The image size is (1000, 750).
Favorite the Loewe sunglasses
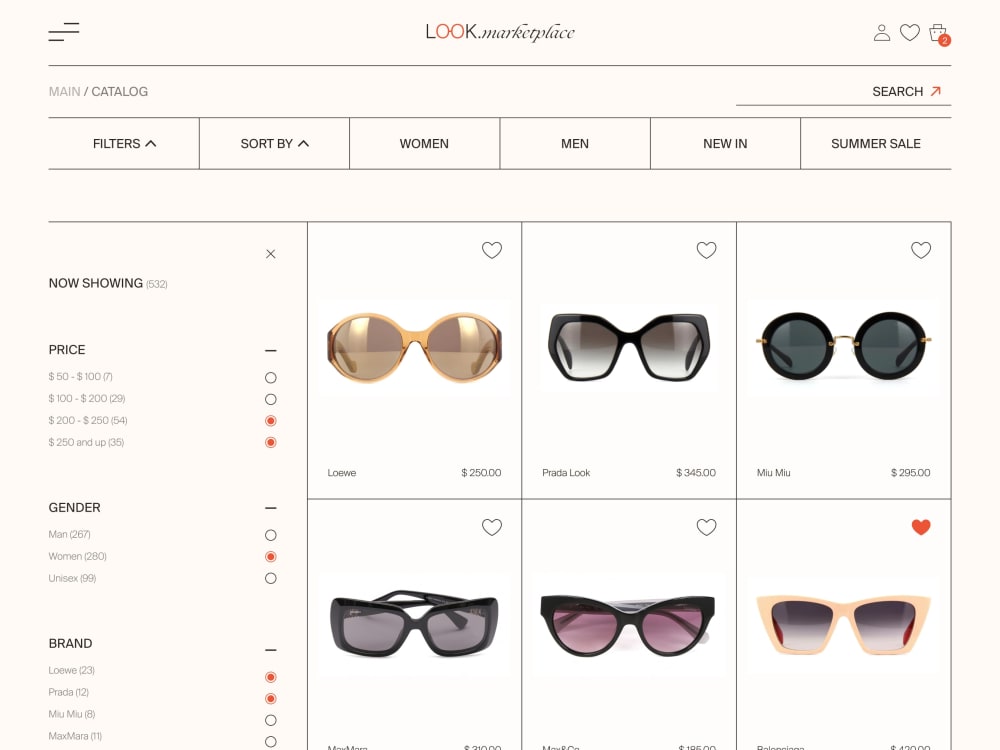click(x=492, y=250)
